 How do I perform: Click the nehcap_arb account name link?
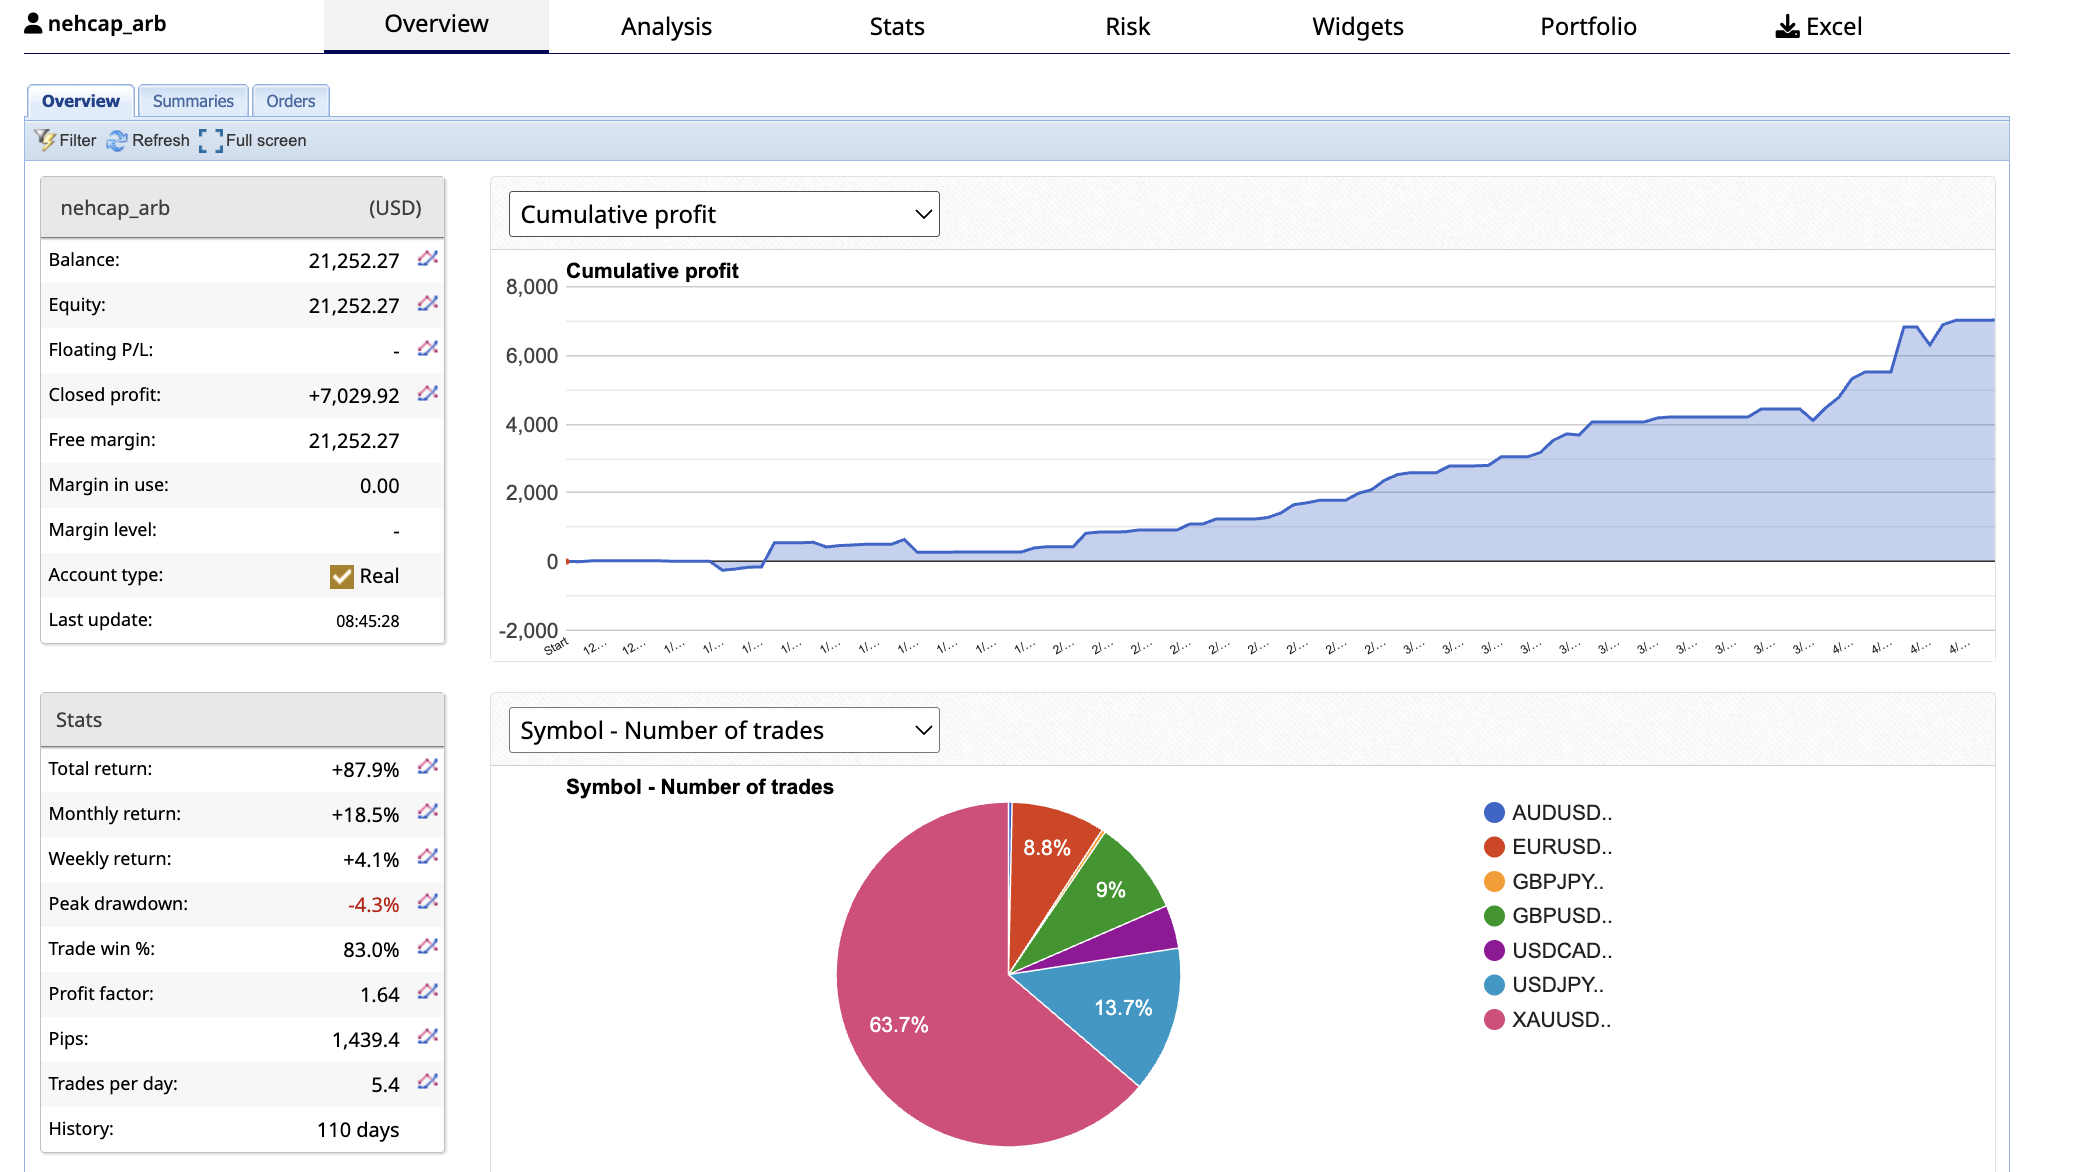tap(107, 24)
